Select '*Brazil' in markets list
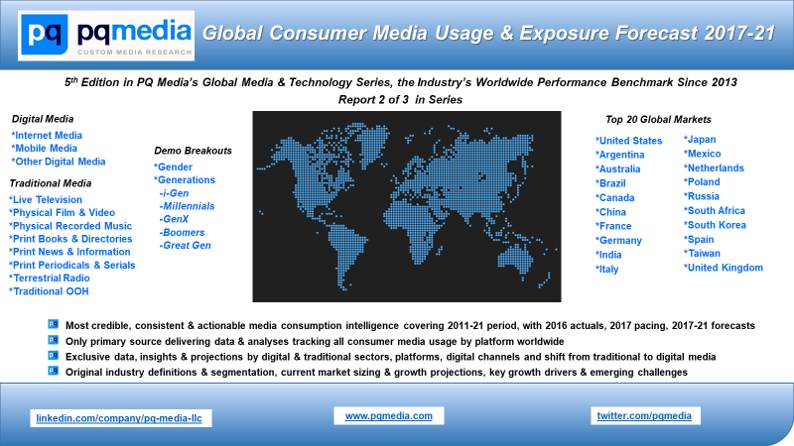The width and height of the screenshot is (794, 446). coord(610,183)
